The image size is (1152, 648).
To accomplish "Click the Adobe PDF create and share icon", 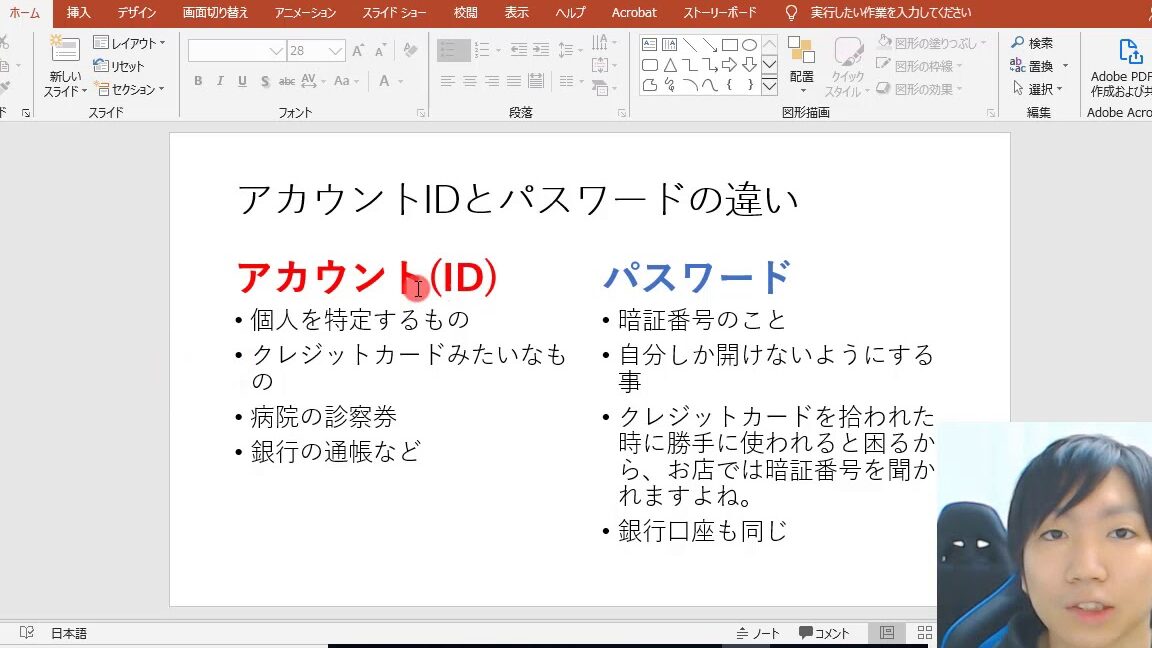I will coord(1129,53).
